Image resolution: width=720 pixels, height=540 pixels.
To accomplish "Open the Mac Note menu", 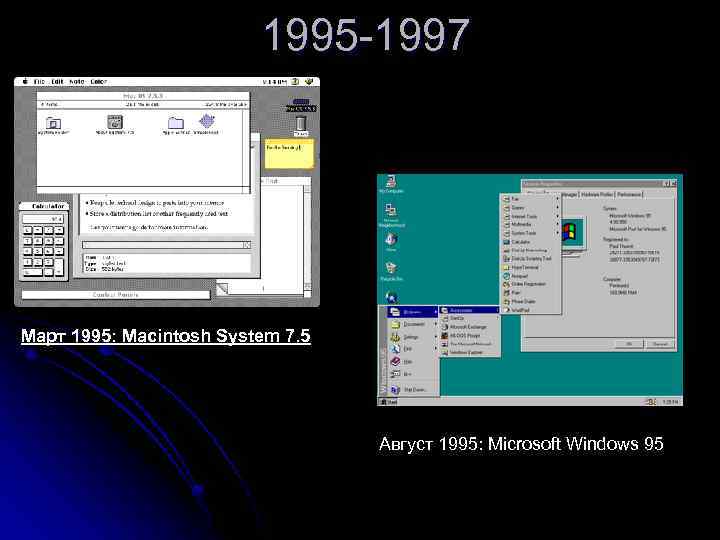I will click(x=77, y=82).
